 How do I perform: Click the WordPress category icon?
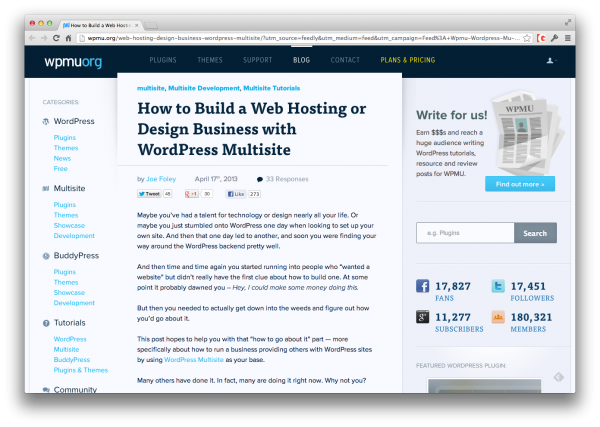(x=46, y=122)
